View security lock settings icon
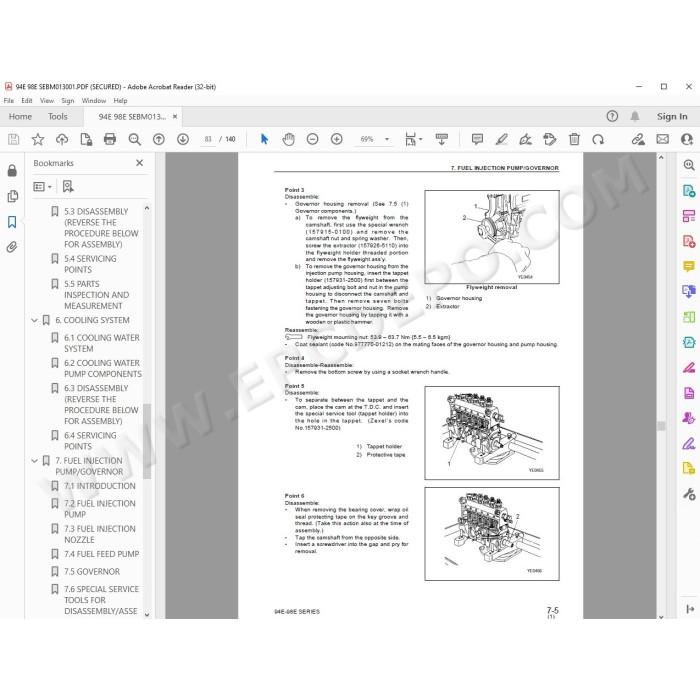This screenshot has height=700, width=700. [12, 170]
